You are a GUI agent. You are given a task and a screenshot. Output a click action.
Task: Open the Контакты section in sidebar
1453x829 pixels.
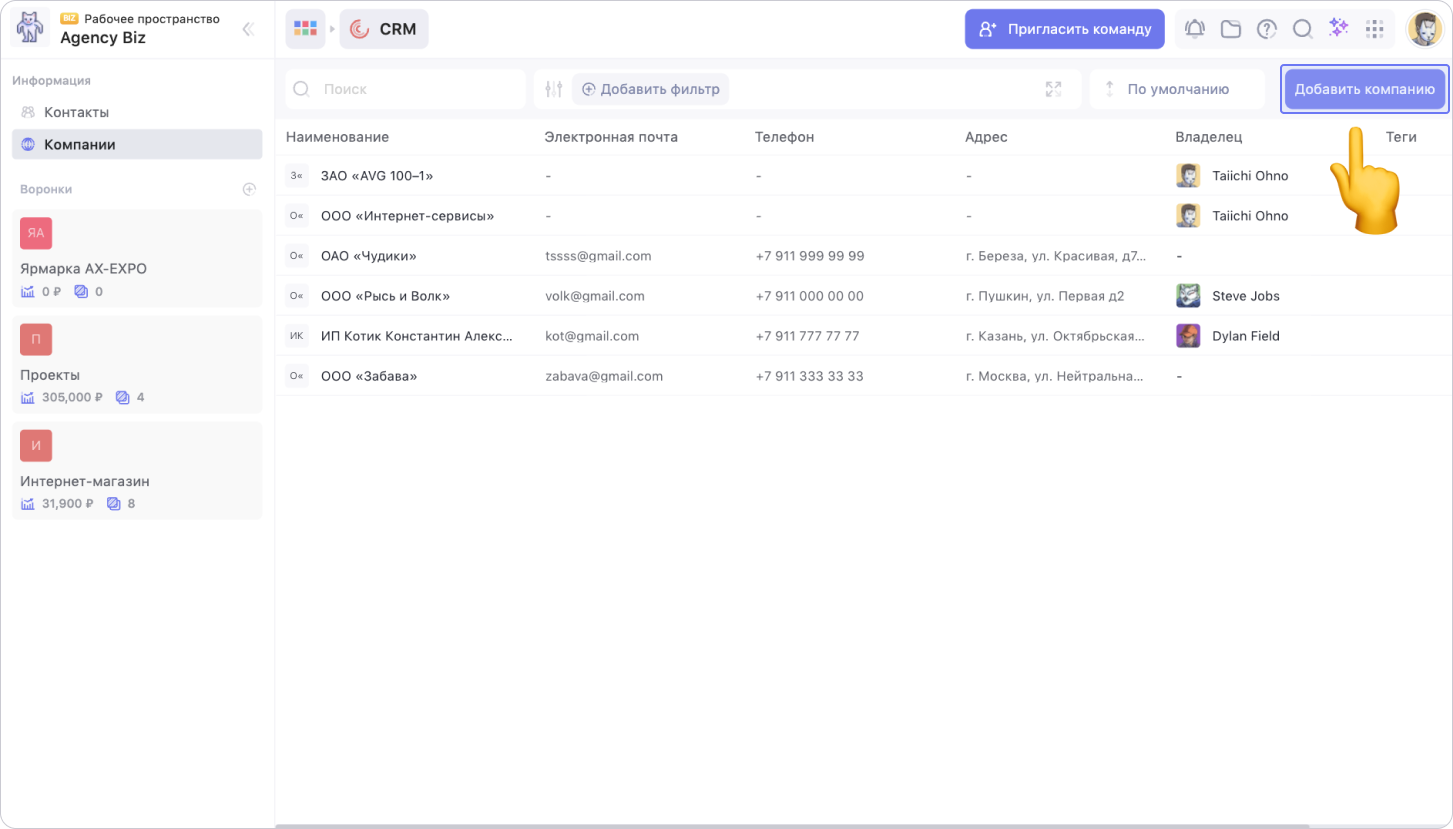[76, 112]
